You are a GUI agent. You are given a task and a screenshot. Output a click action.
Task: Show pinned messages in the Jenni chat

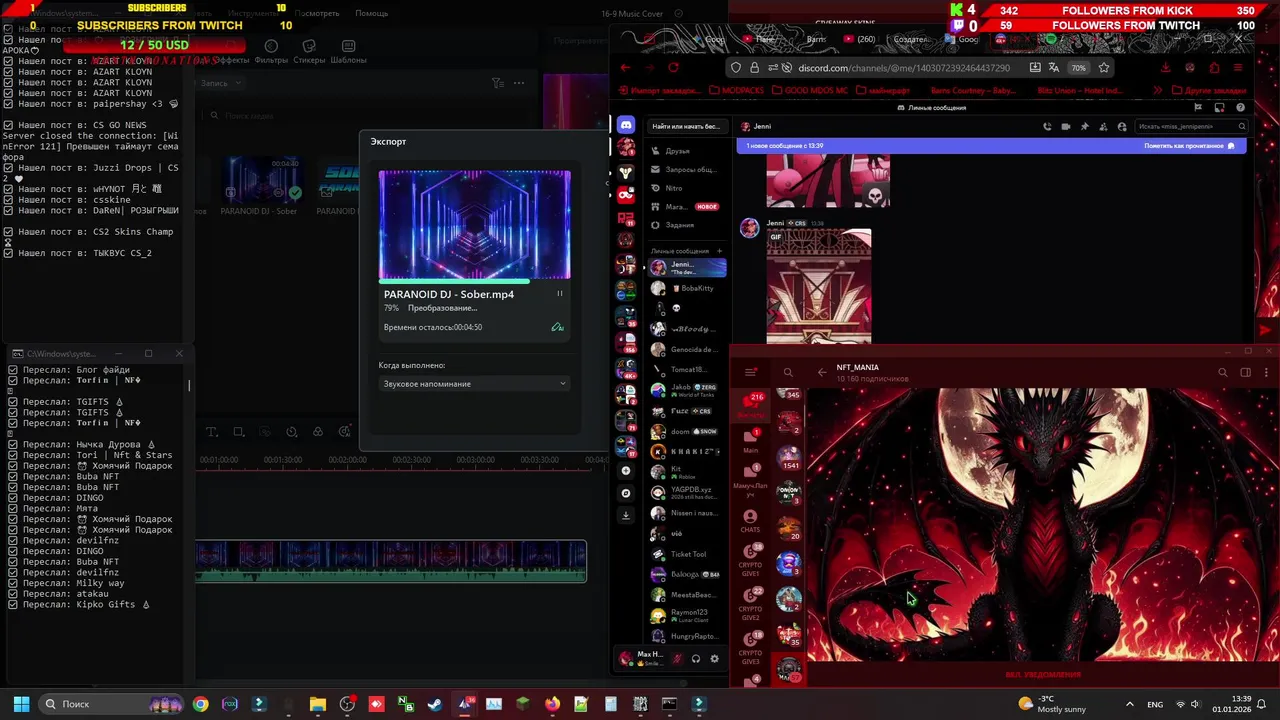[1084, 127]
